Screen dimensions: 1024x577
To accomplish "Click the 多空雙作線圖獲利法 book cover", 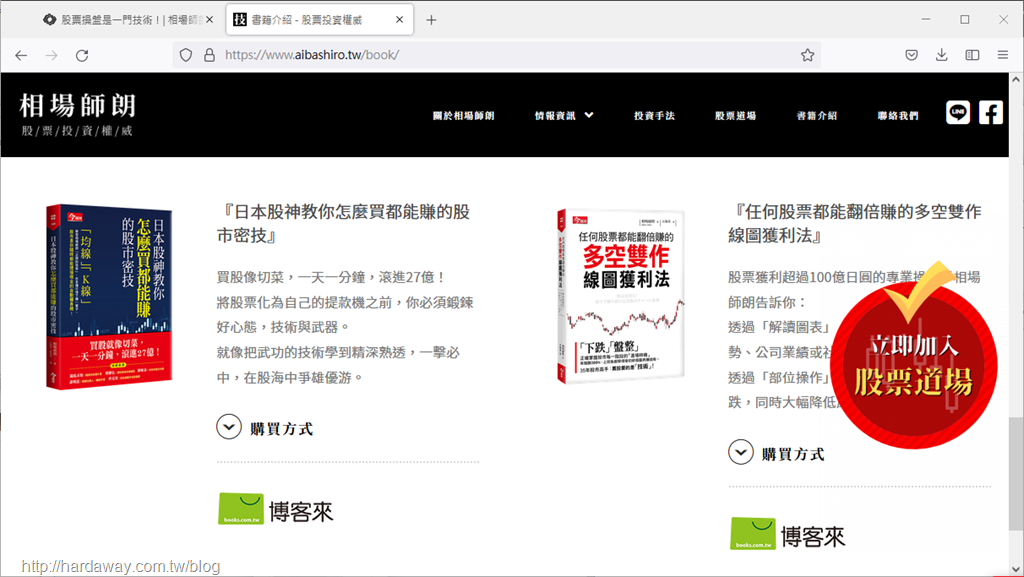I will [620, 296].
